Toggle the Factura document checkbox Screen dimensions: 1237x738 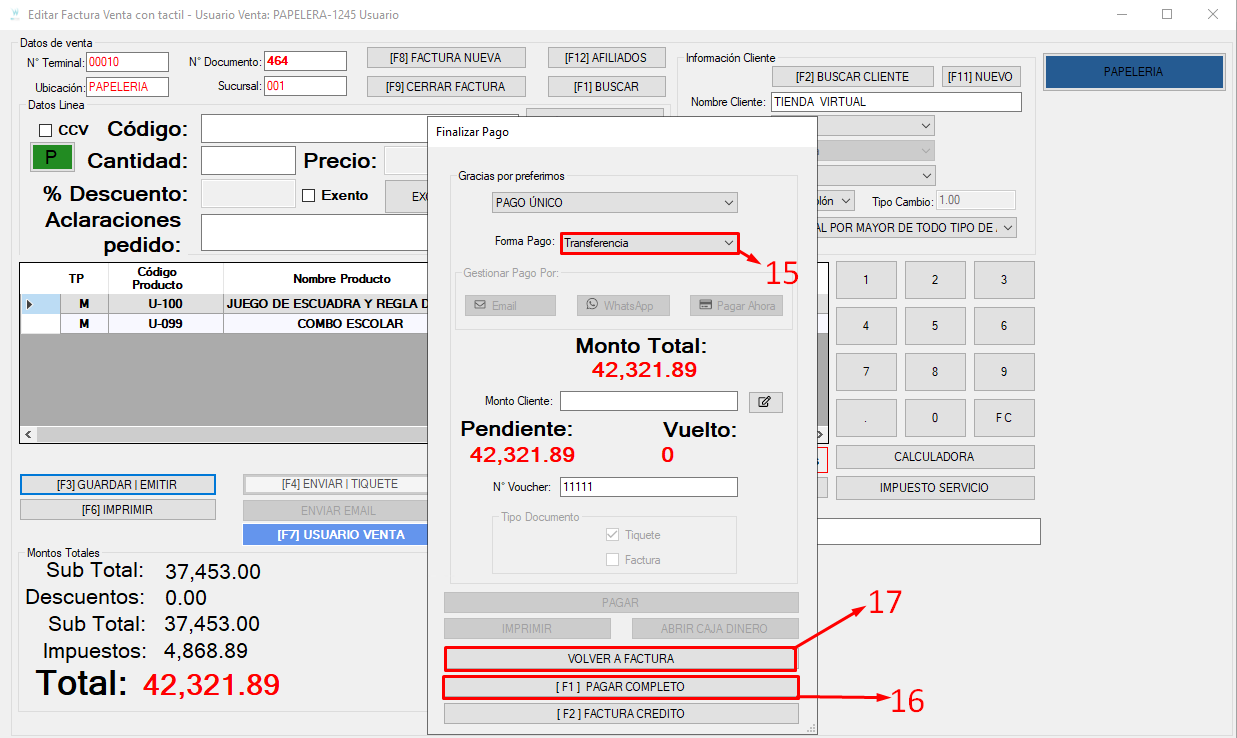(x=613, y=560)
